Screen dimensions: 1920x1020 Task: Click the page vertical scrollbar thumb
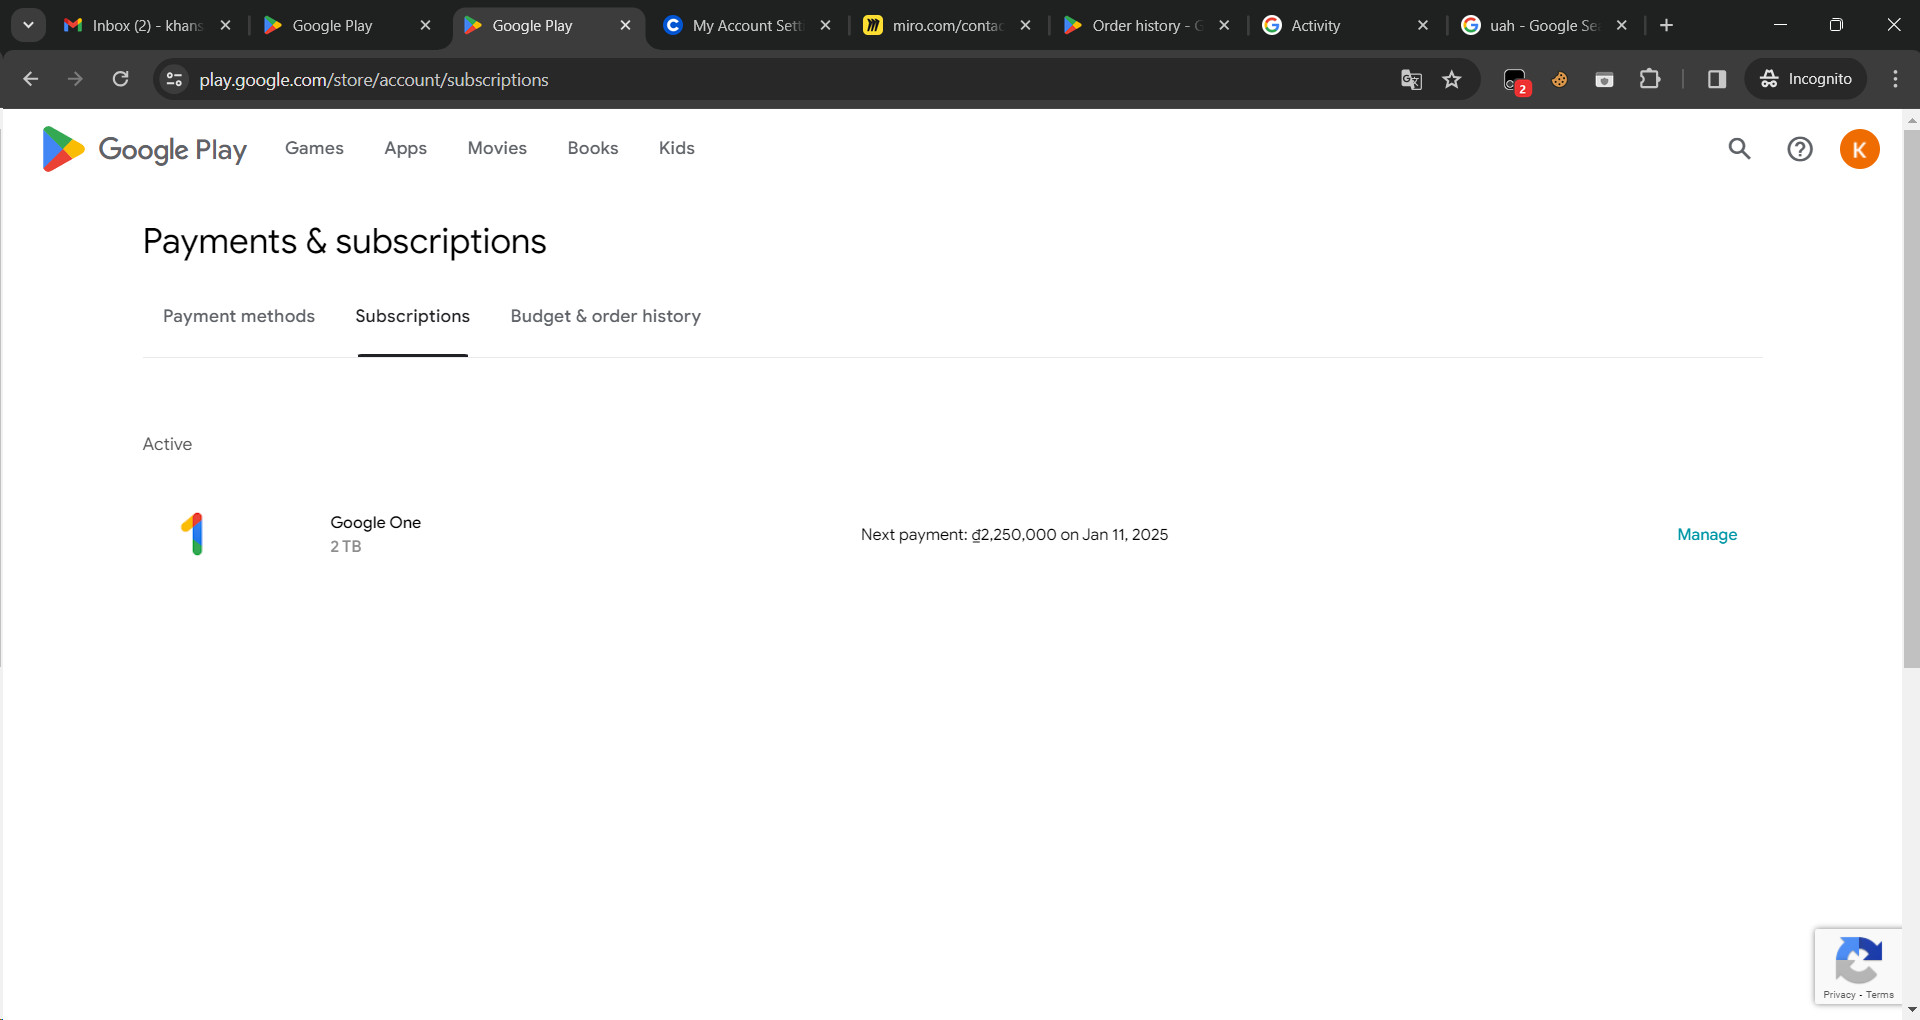1911,398
